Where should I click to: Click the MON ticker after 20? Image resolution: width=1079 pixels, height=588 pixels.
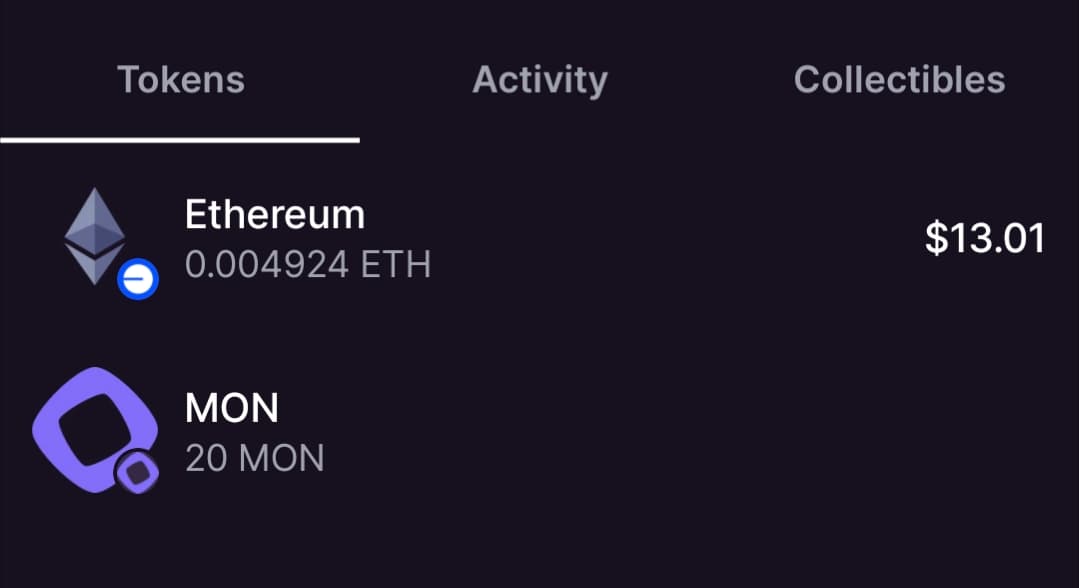283,458
